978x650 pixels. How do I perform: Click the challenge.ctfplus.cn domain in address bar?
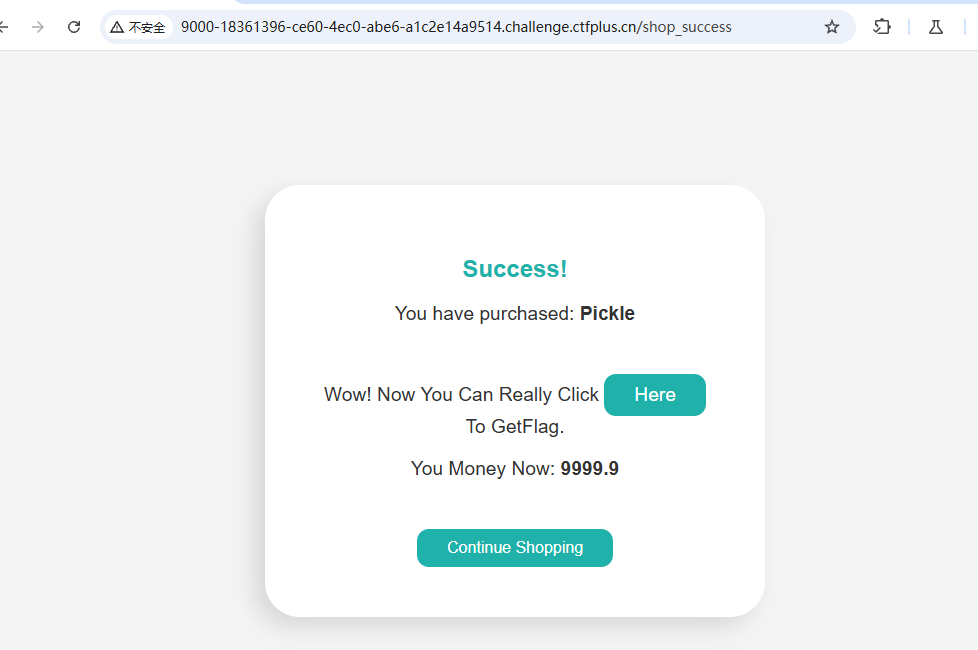coord(570,27)
